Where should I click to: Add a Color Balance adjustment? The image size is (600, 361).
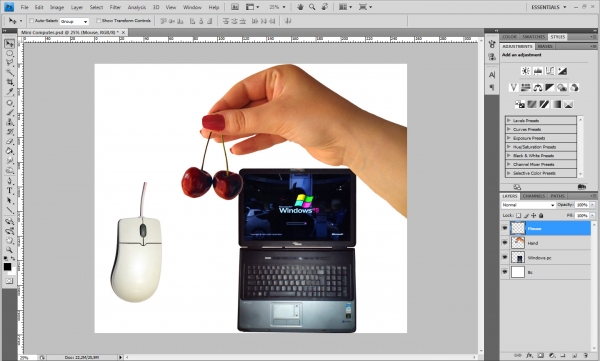coord(538,88)
